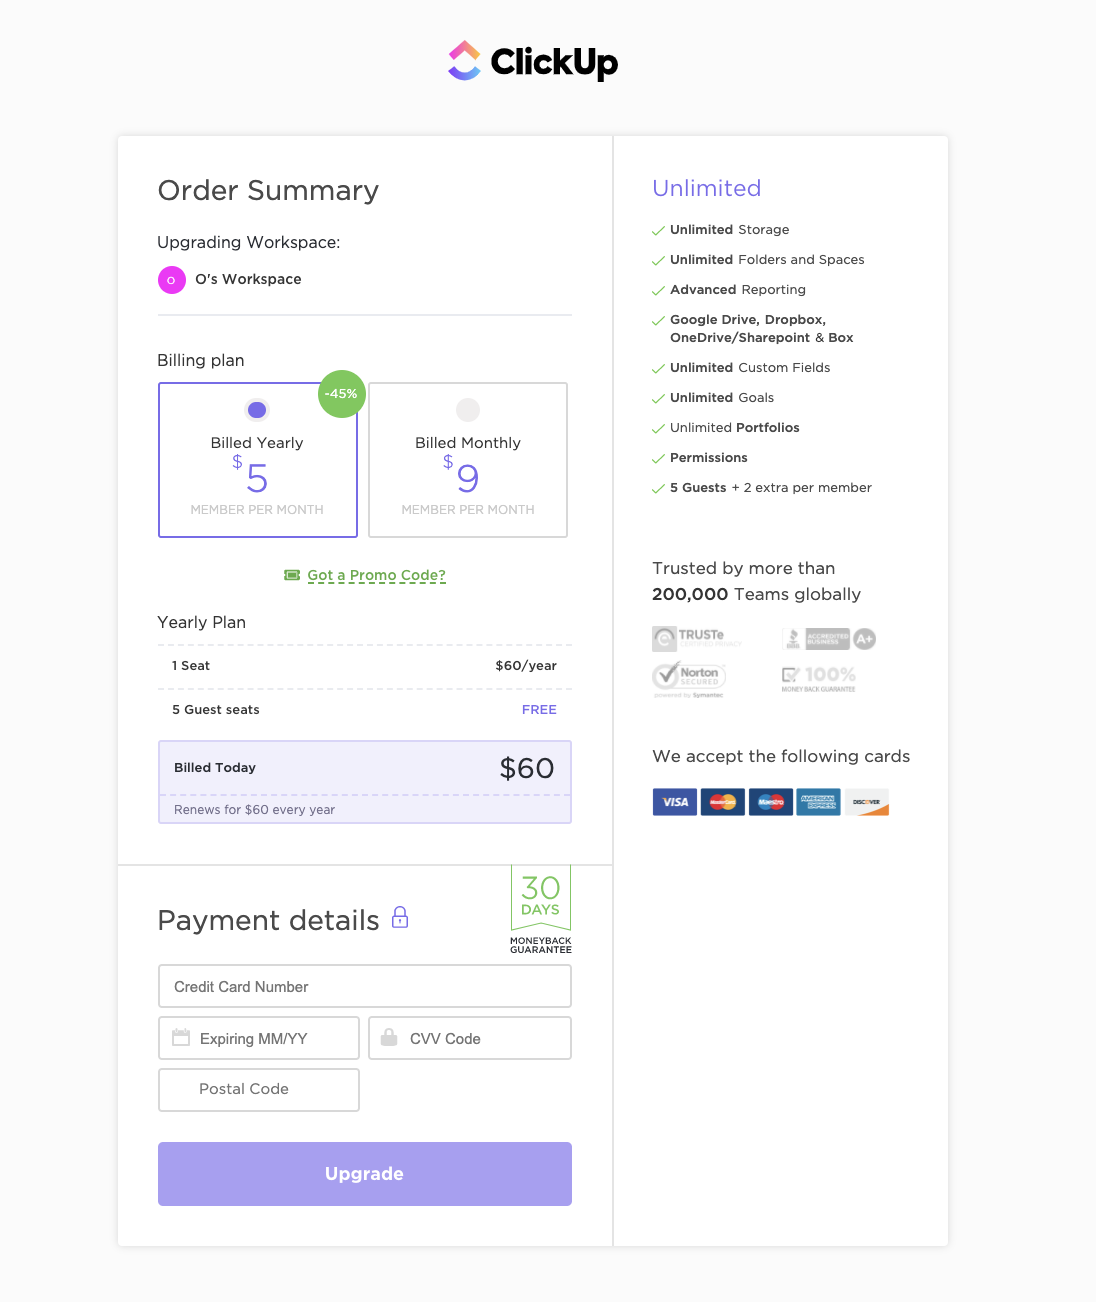Click the checkmark beside Permissions
Screen dimensions: 1096x1302
(658, 459)
